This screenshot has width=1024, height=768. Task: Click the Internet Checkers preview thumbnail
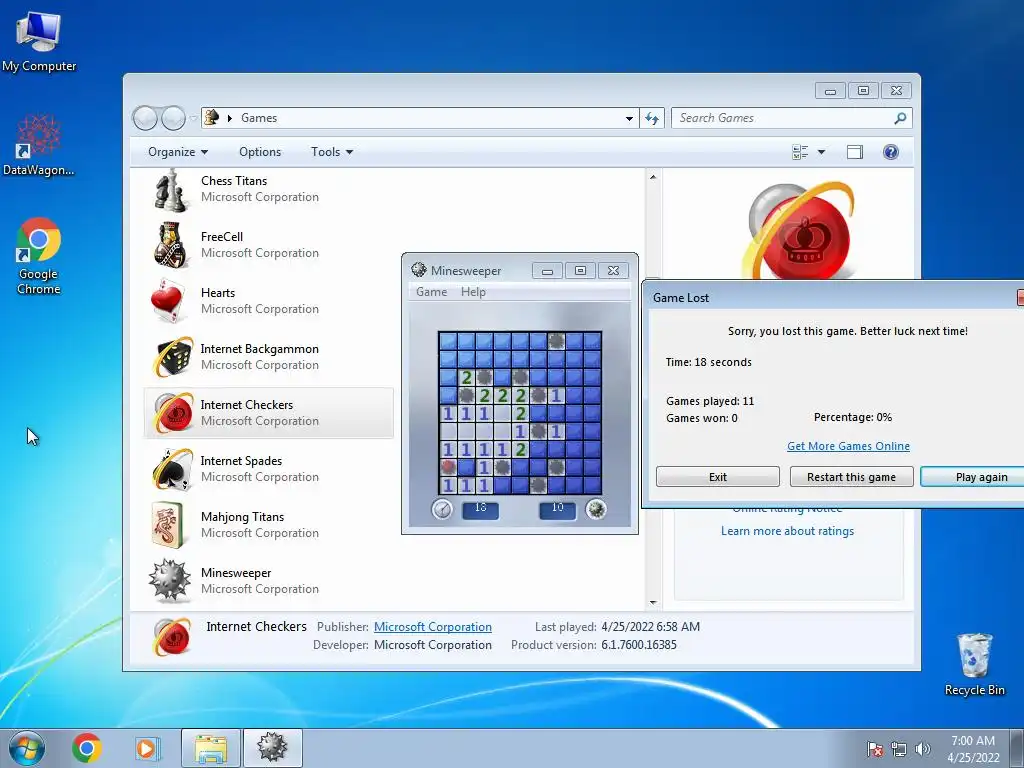[x=799, y=230]
